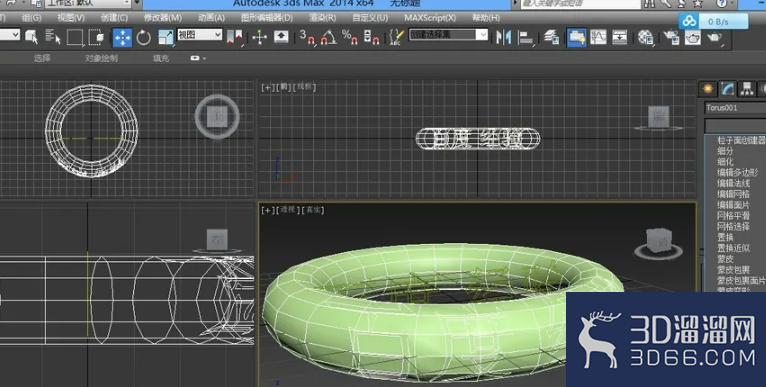The image size is (766, 387).
Task: Open Edit Named Selection Sets
Action: click(x=397, y=37)
